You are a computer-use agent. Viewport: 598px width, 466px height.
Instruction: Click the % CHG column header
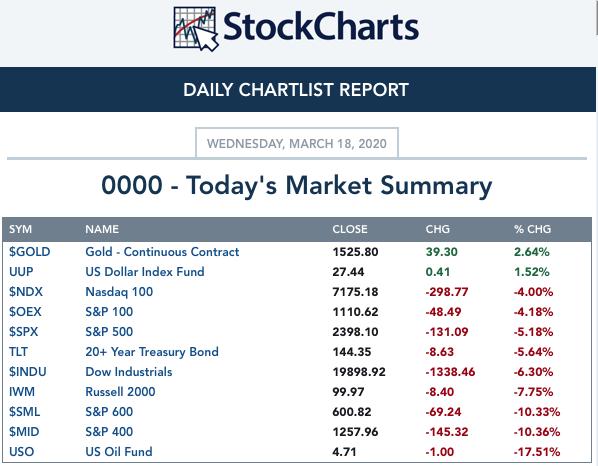pyautogui.click(x=532, y=229)
